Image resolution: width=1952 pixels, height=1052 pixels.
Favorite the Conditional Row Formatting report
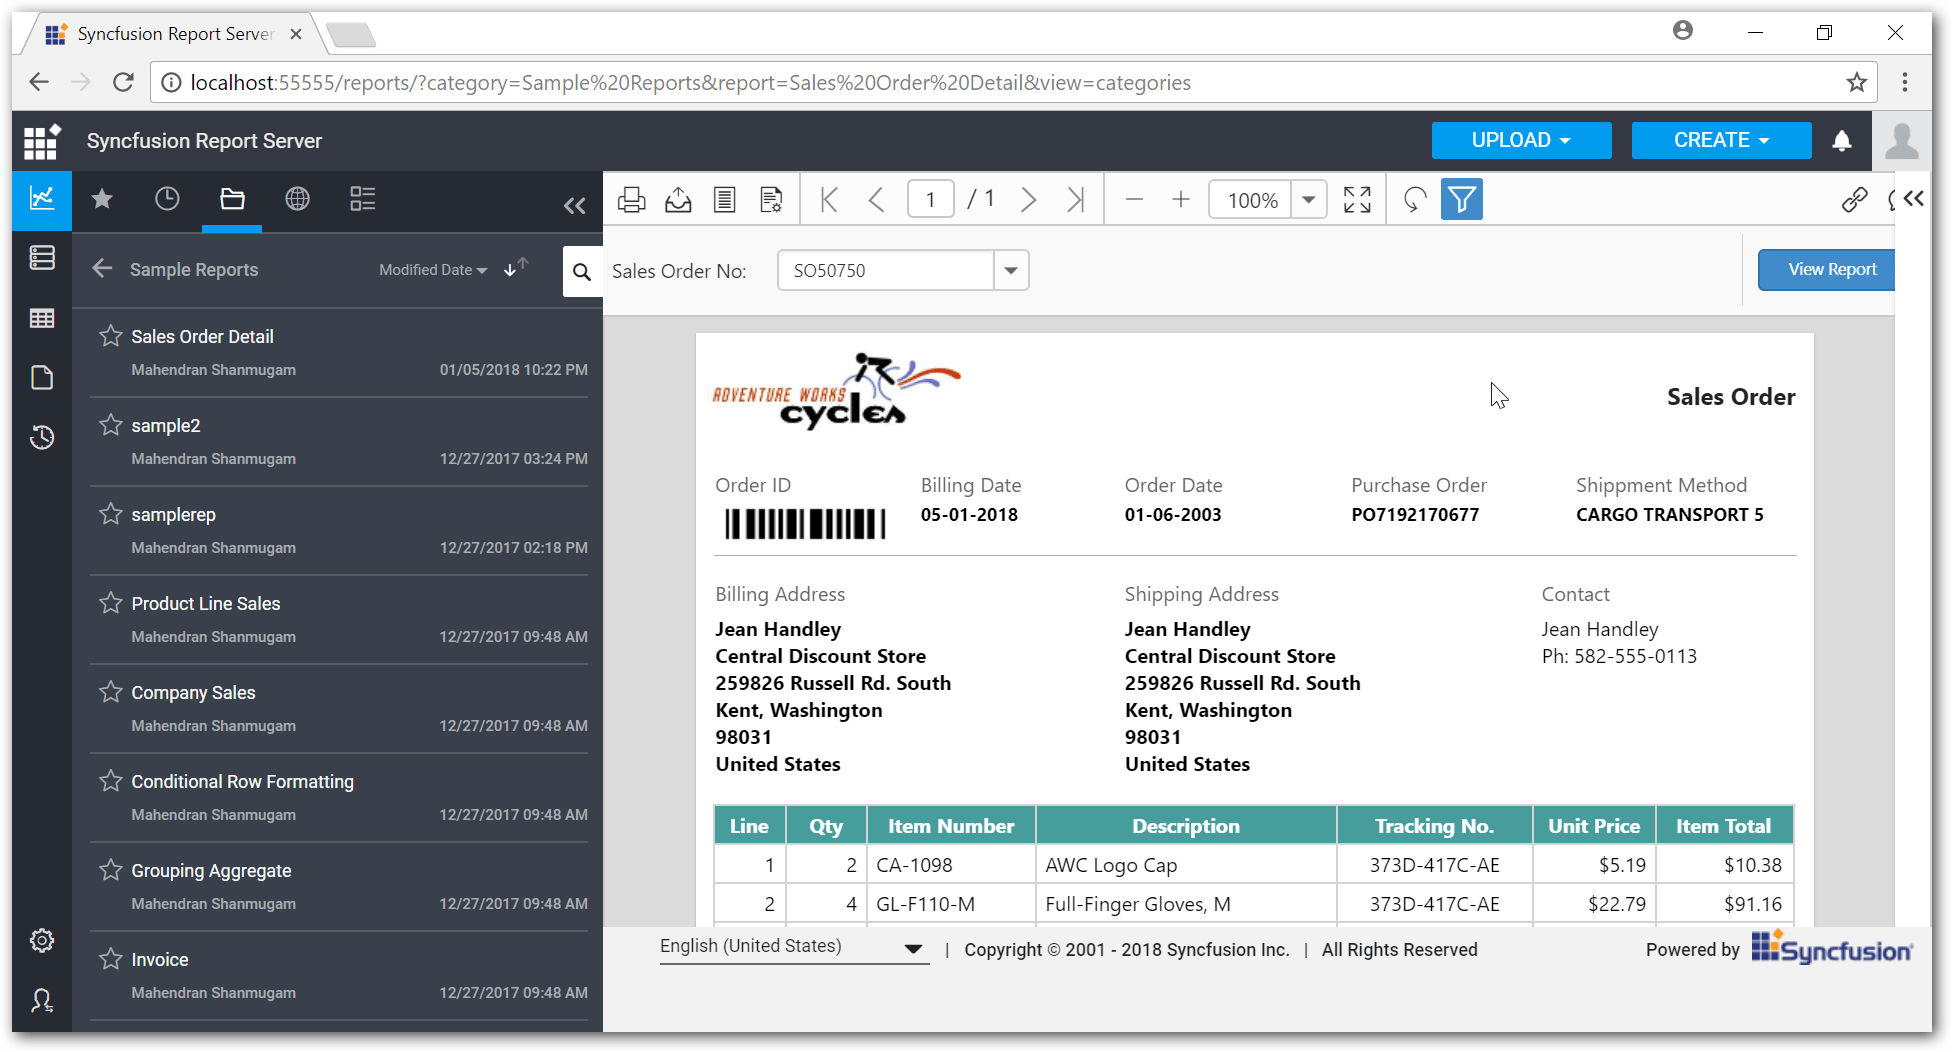[110, 781]
